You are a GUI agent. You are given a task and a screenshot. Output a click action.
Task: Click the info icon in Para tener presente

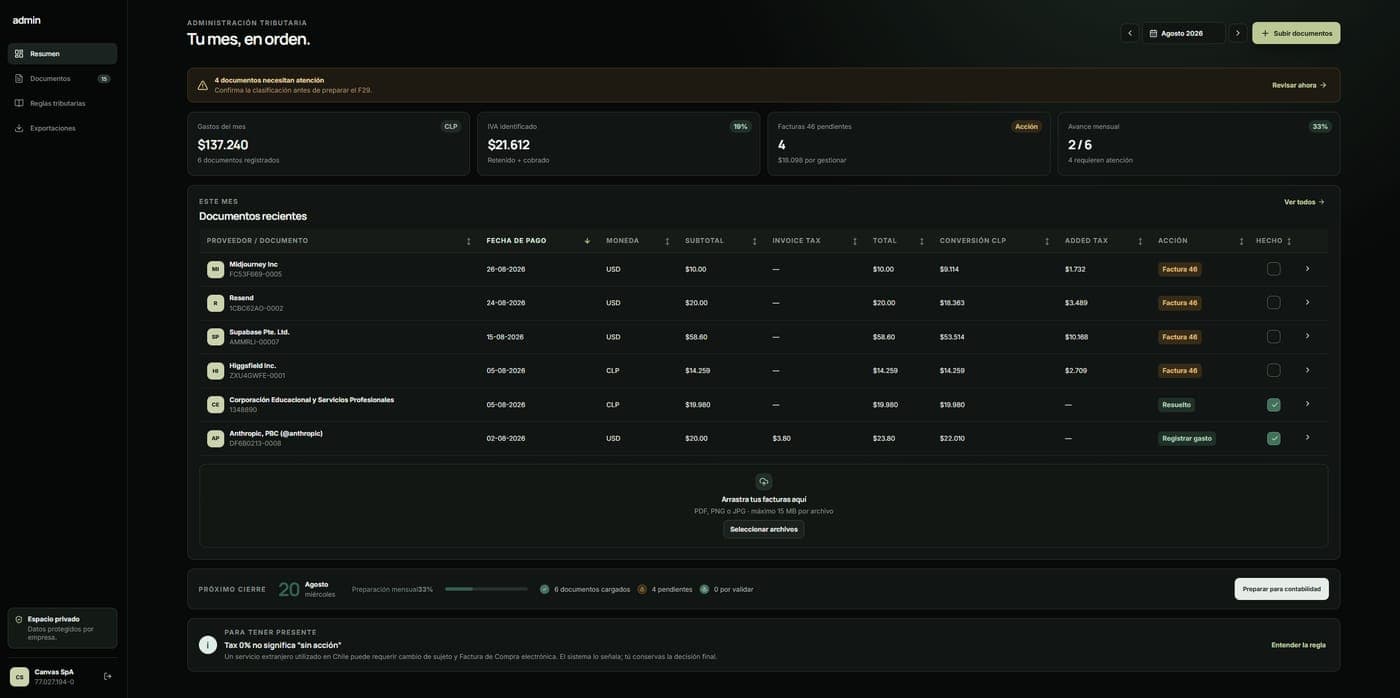point(208,645)
